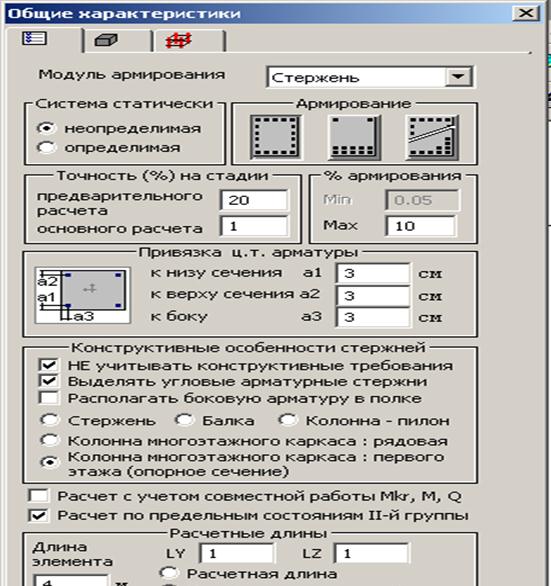The width and height of the screenshot is (551, 586).
Task: Select Колонна многоэтажного каркаса рядовая option
Action: [x=50, y=441]
